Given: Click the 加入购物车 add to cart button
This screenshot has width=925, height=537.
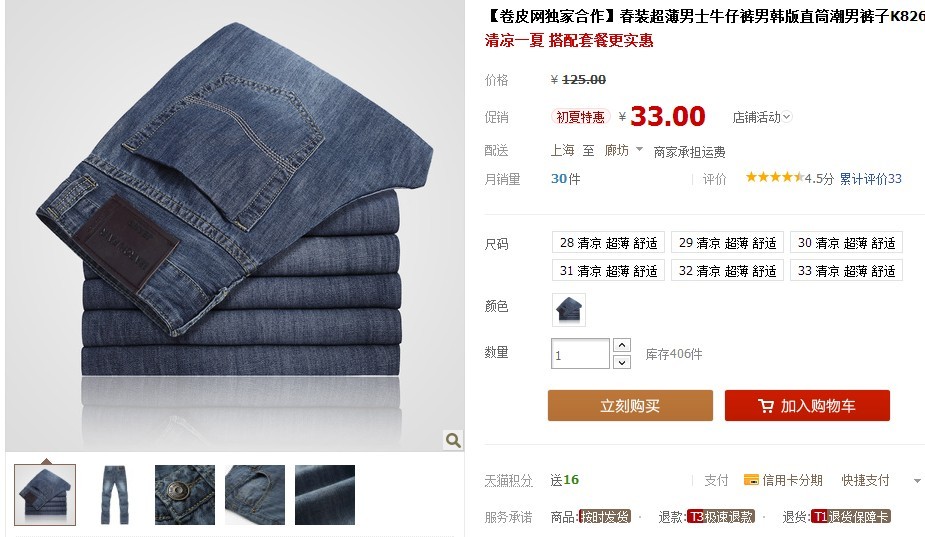Looking at the screenshot, I should [x=807, y=405].
